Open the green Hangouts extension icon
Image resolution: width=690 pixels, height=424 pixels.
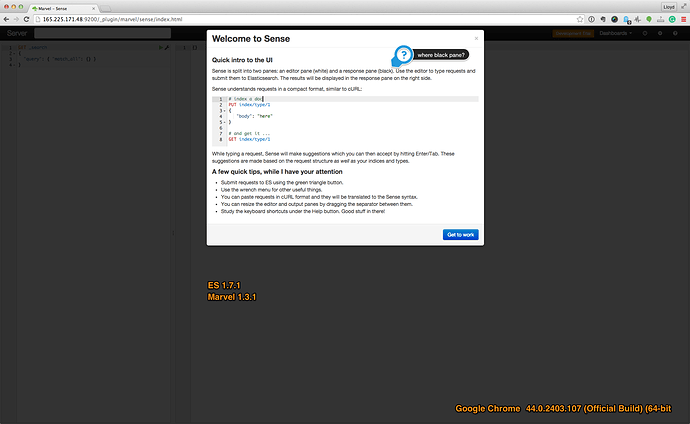coord(649,19)
